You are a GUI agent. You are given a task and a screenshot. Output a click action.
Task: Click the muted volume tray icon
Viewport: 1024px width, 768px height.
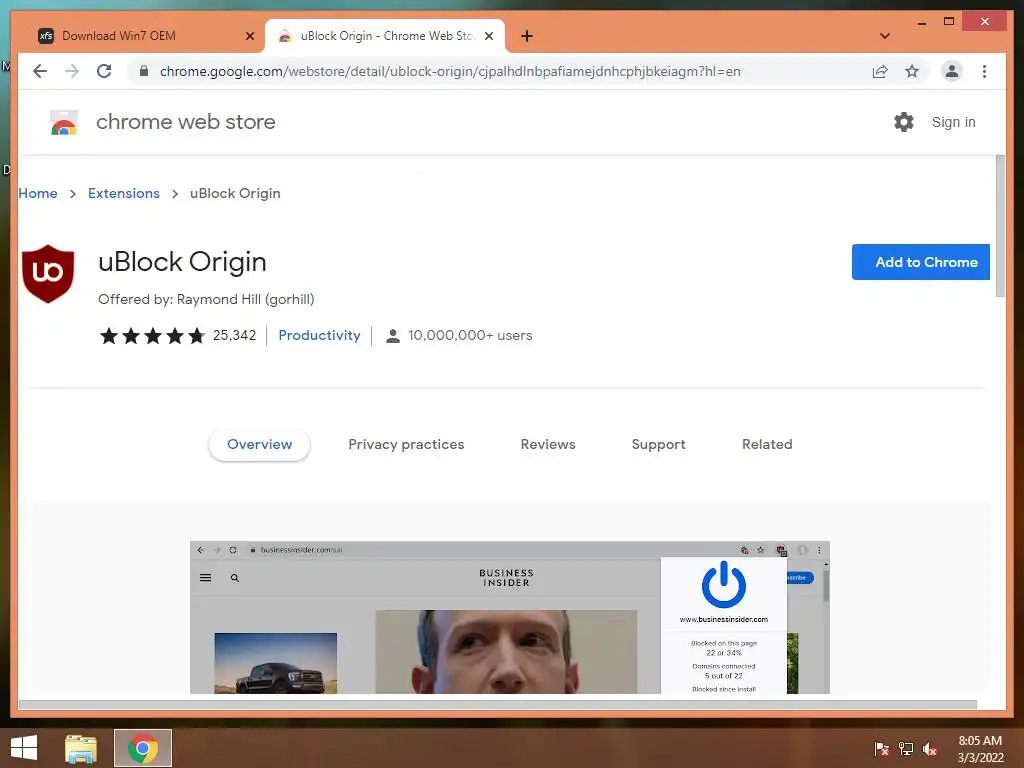(930, 749)
